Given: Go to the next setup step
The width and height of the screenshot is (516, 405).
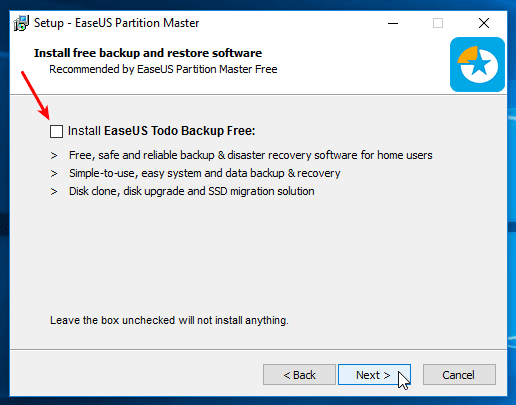Looking at the screenshot, I should click(x=374, y=375).
